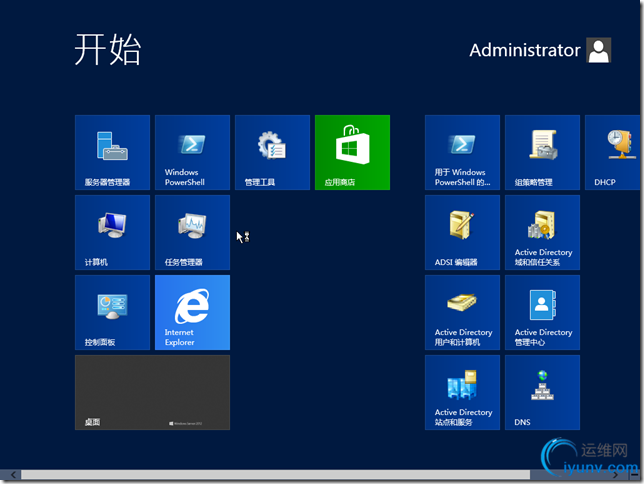Open the 服务器管理器 tile
This screenshot has height=484, width=644.
pos(112,152)
